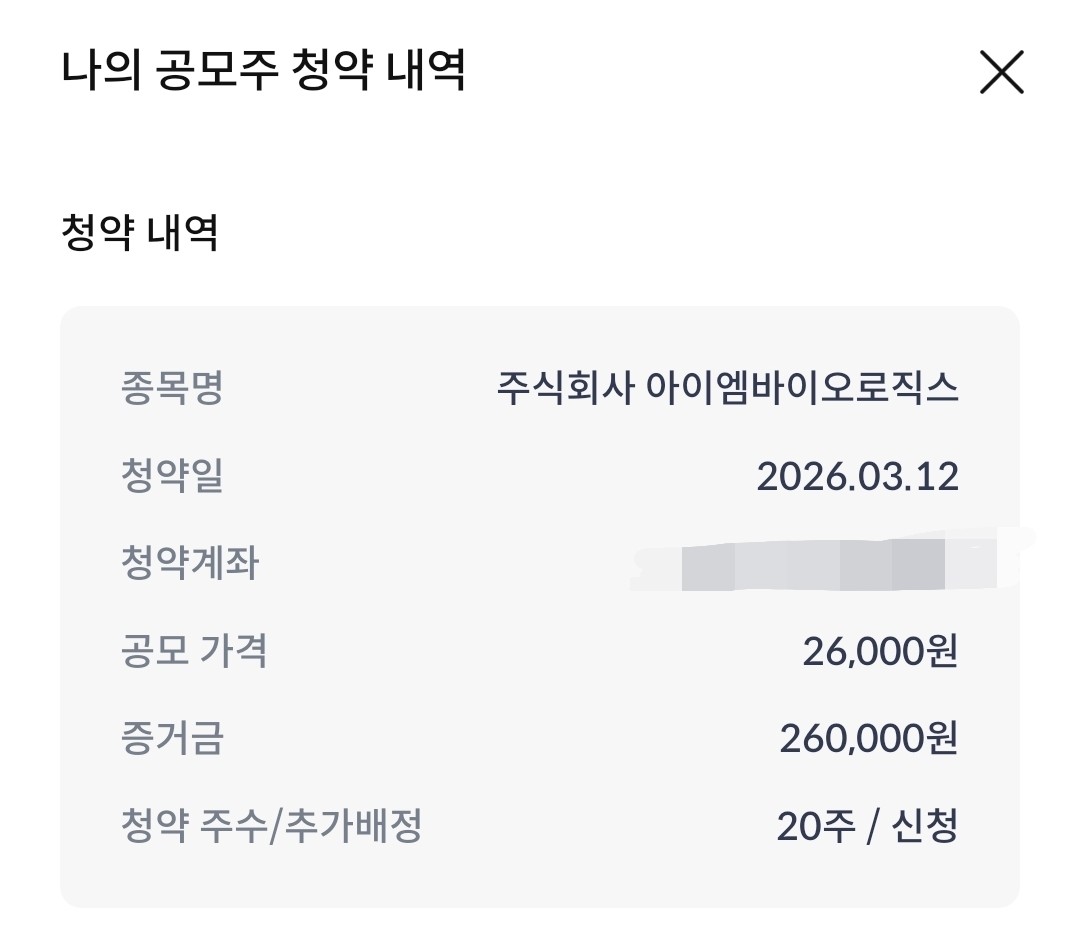Viewport: 1080px width, 936px height.
Task: Select the 260,000원 deposit amount
Action: (869, 740)
